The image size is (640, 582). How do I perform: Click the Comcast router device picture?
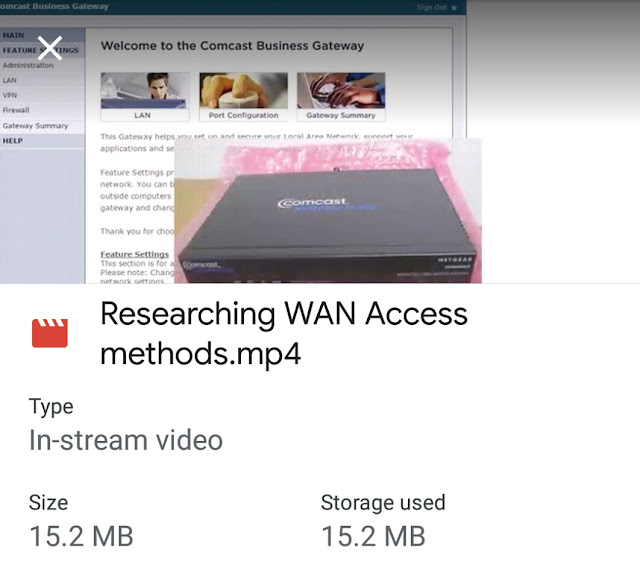click(328, 211)
